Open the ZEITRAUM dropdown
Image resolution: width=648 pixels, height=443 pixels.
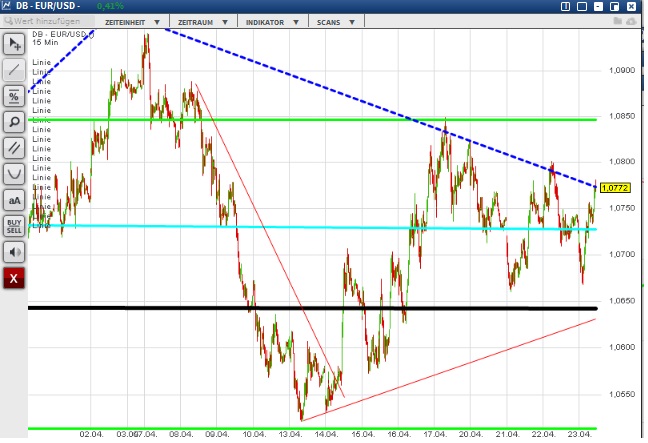click(x=203, y=22)
